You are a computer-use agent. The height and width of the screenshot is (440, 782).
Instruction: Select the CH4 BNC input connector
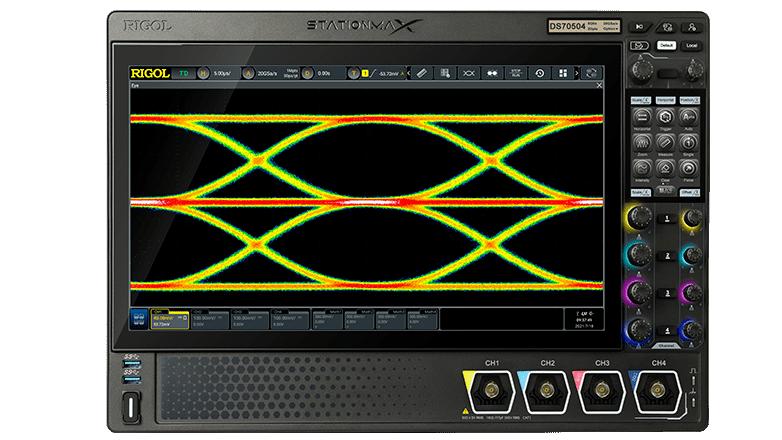(658, 390)
